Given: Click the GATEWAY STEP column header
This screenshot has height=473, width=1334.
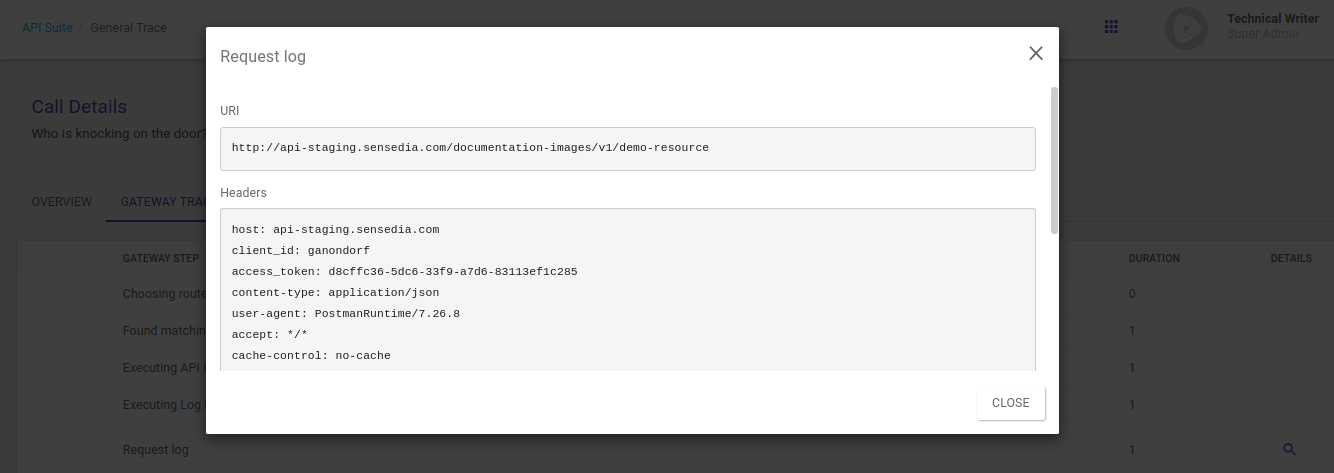Looking at the screenshot, I should 161,258.
